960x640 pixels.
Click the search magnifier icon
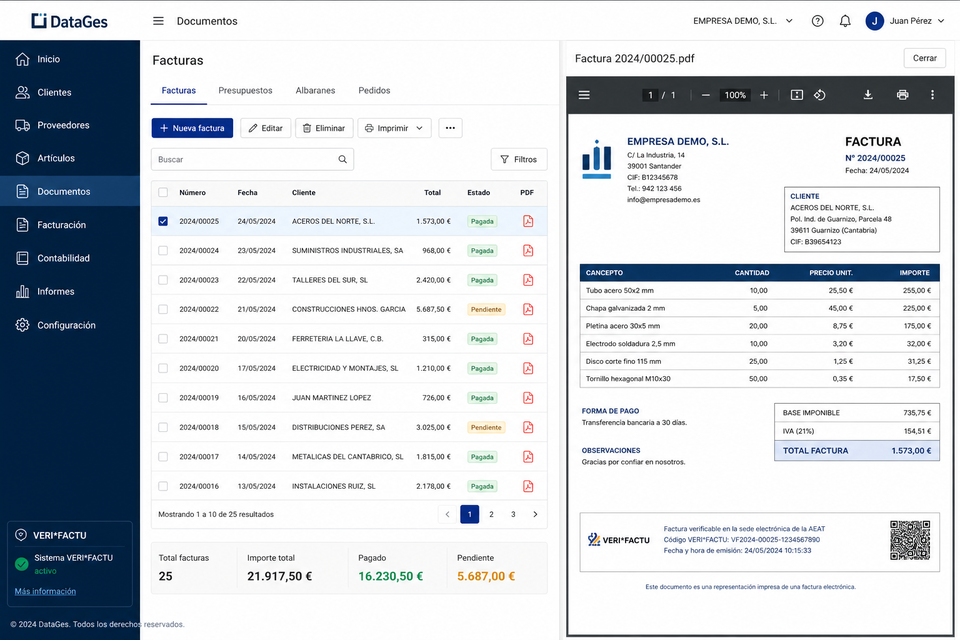click(342, 159)
